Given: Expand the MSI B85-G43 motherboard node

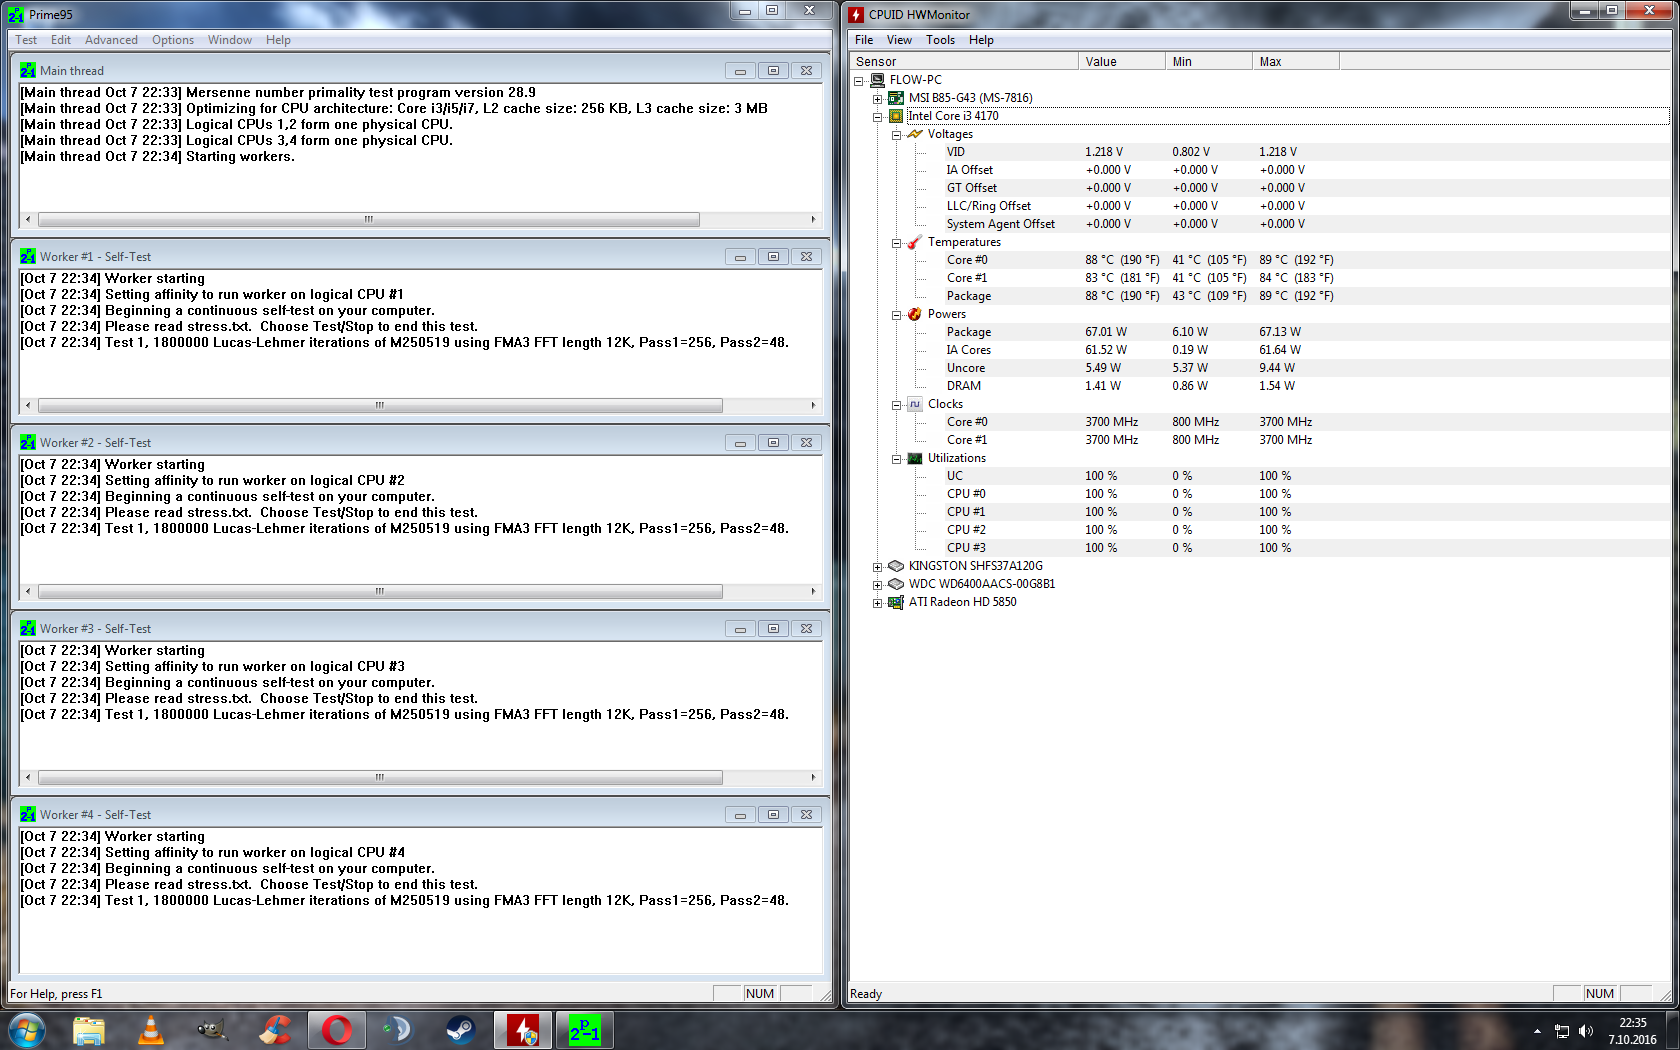Looking at the screenshot, I should click(877, 99).
